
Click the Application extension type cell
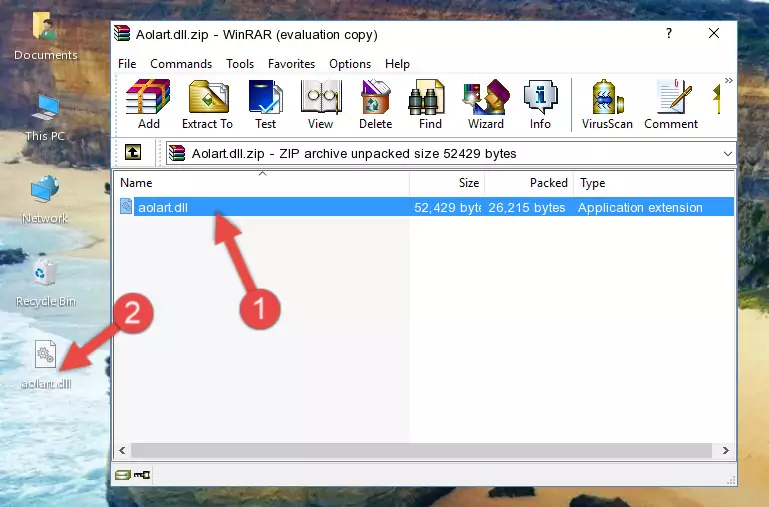(x=640, y=207)
